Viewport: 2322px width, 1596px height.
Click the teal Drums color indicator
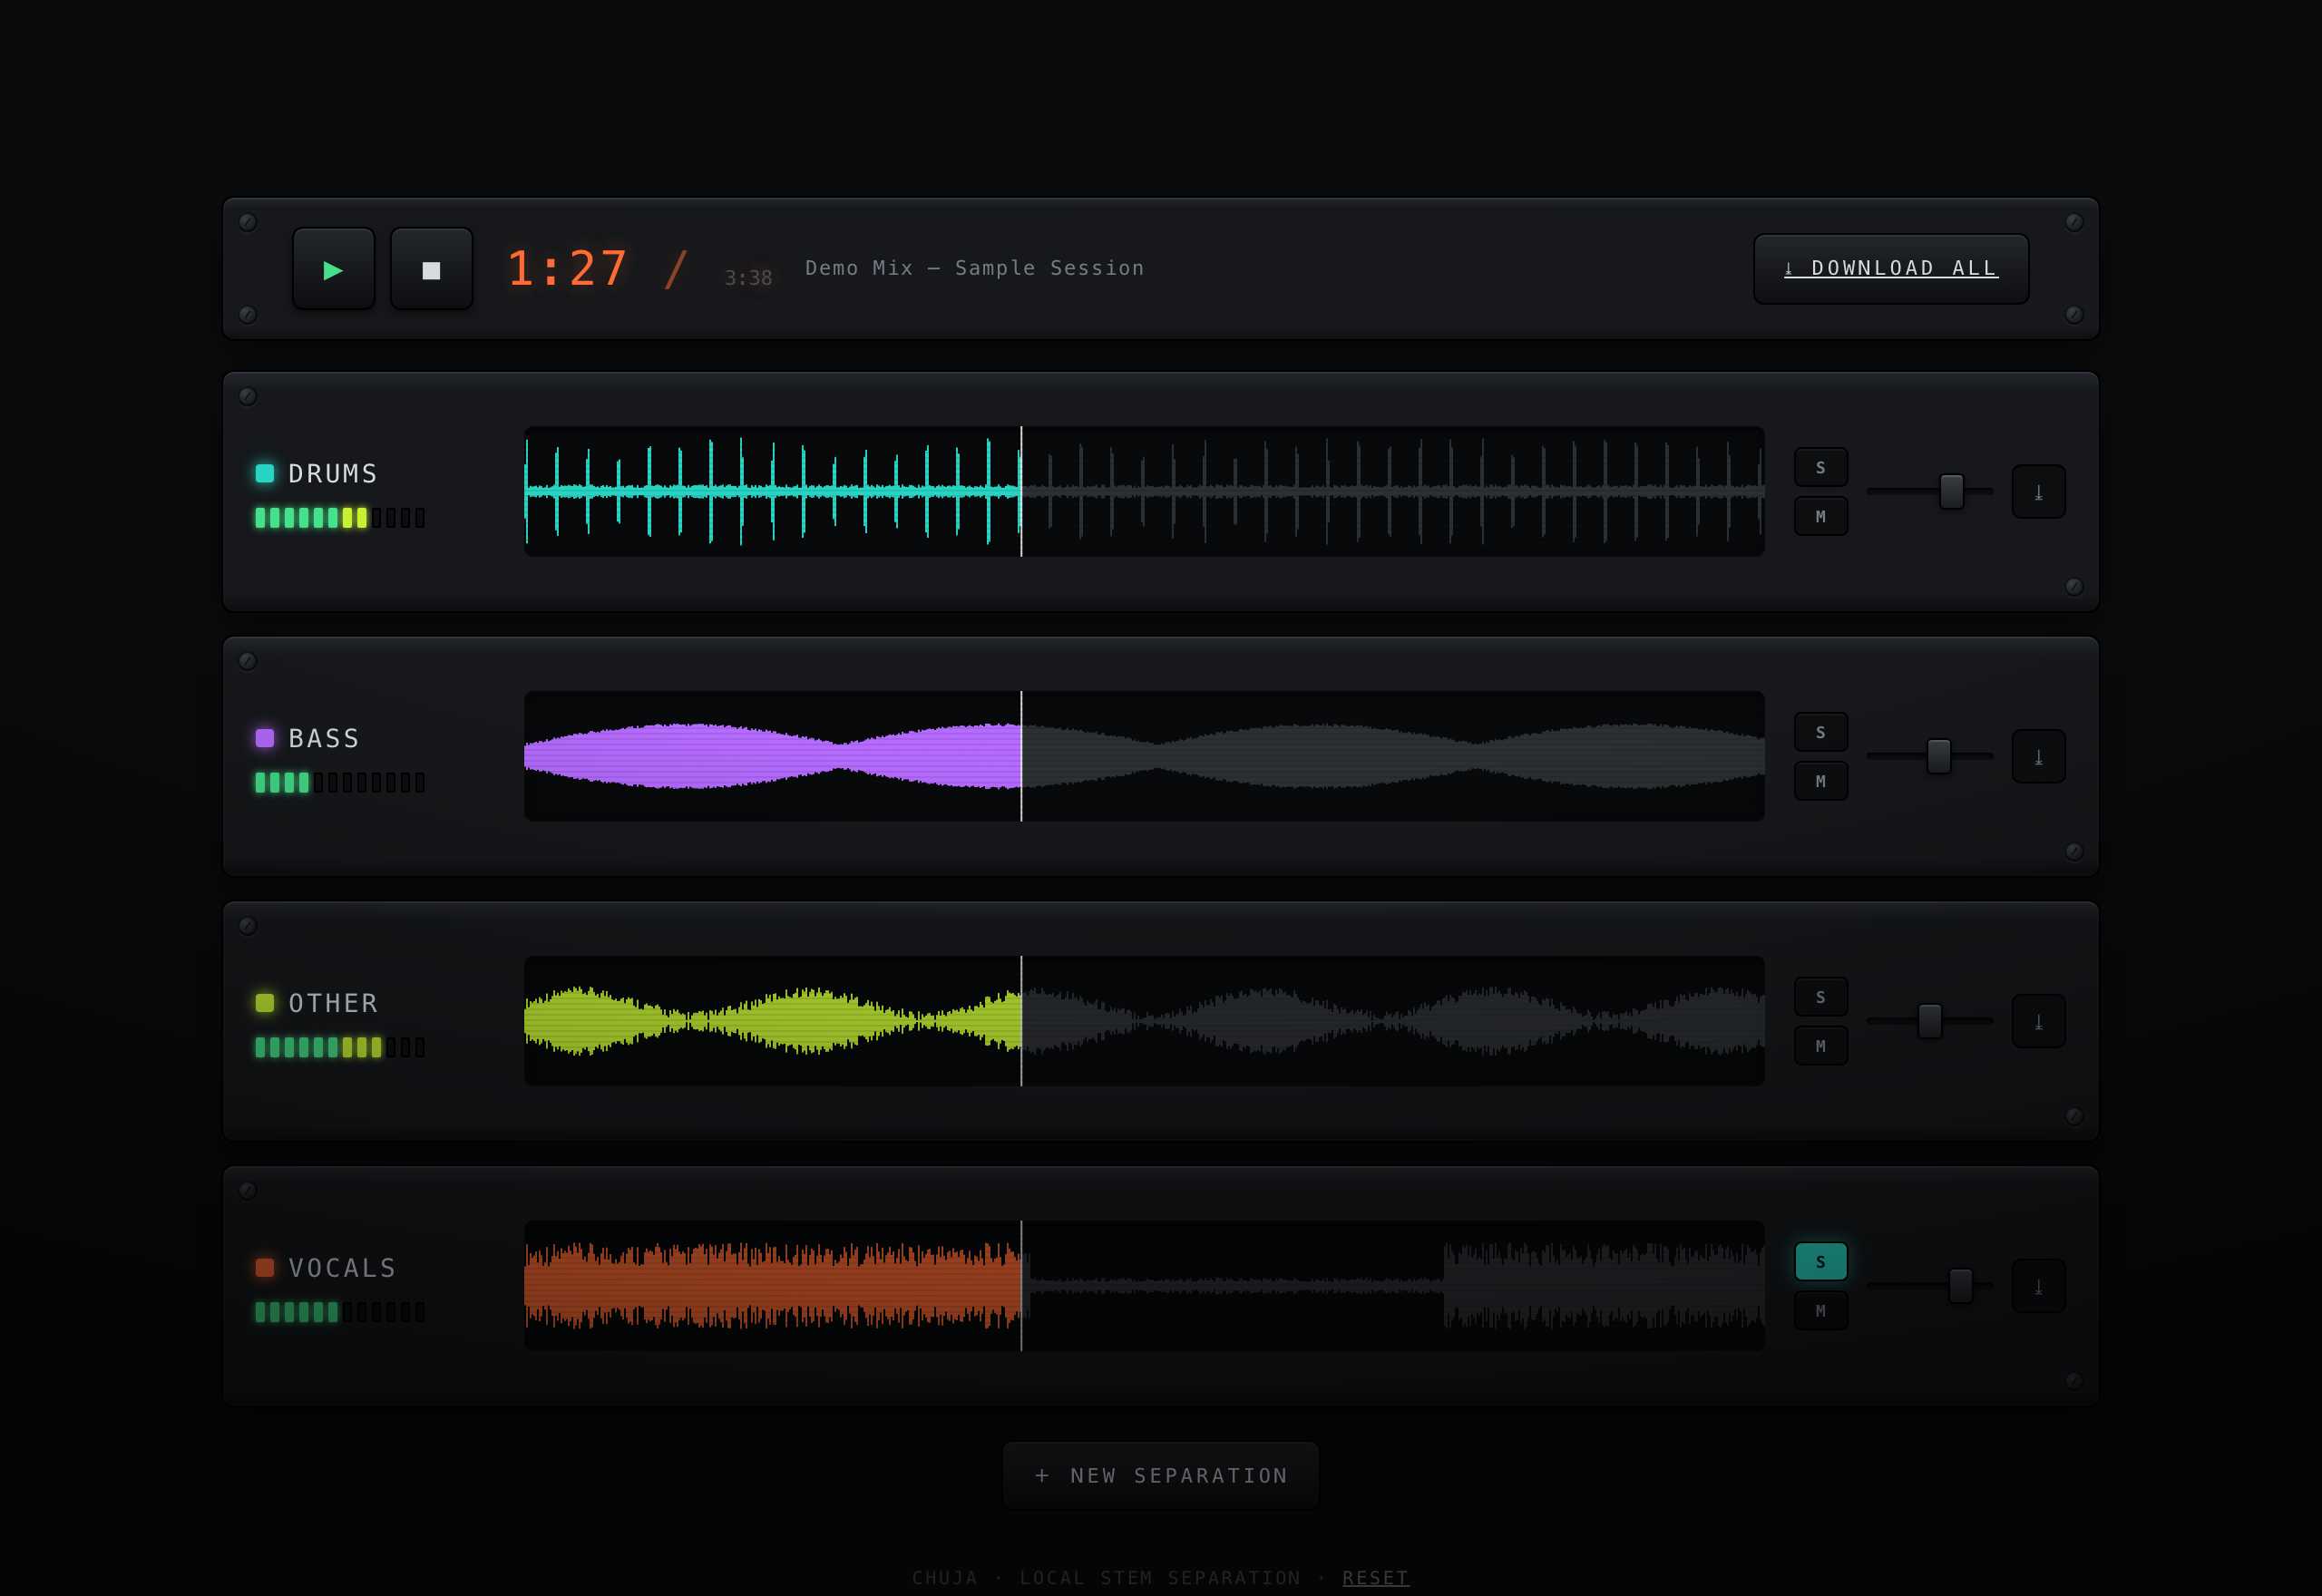pos(265,473)
